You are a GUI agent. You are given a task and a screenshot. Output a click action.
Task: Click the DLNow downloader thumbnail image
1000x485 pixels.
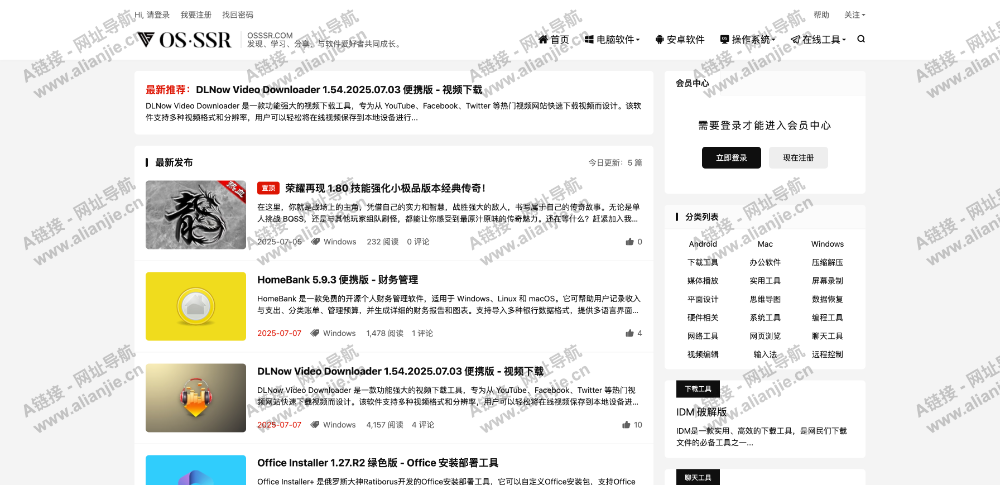tap(196, 398)
